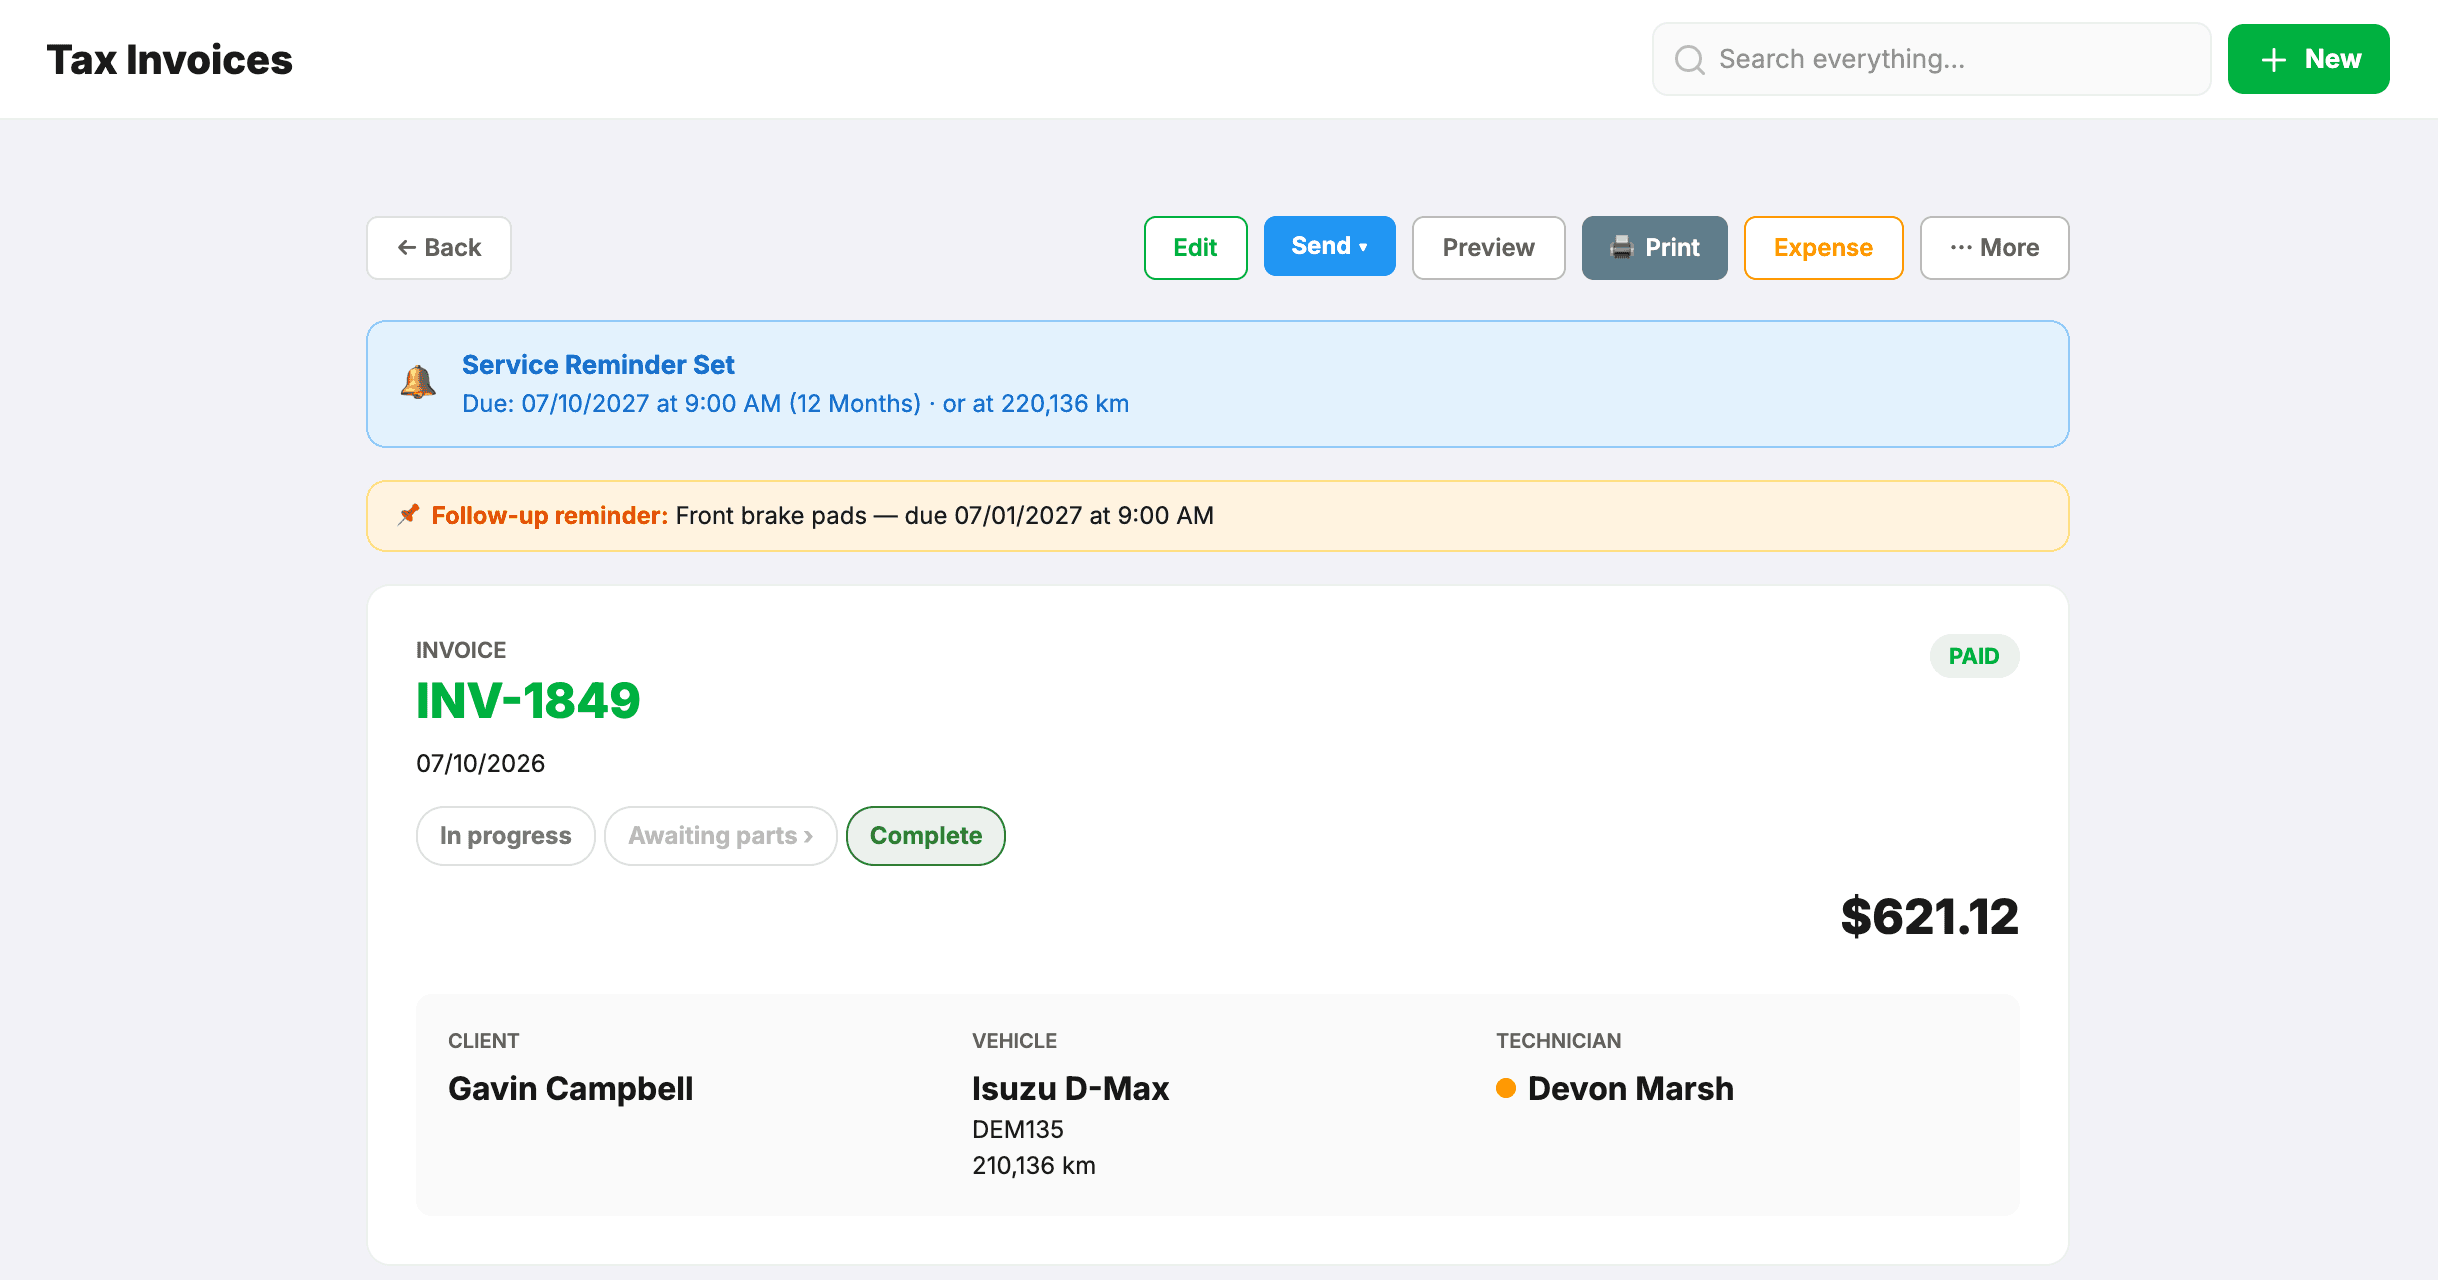Select the Complete status pill
Viewport: 2438px width, 1280px height.
(x=926, y=836)
